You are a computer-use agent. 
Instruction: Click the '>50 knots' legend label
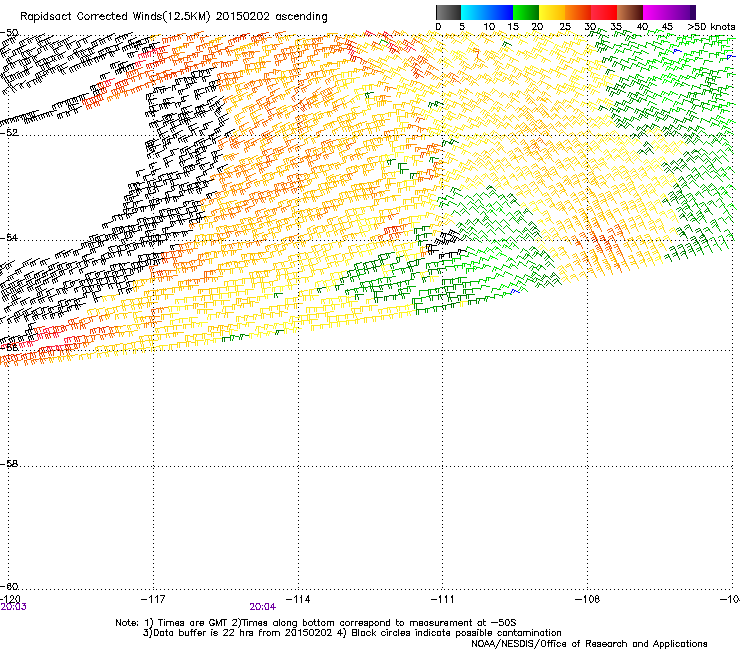point(711,27)
